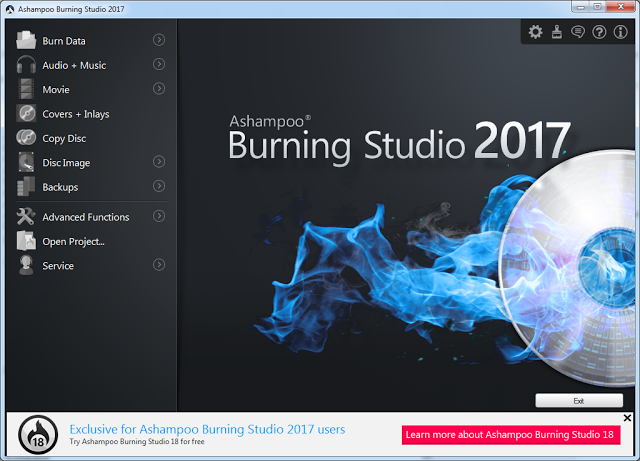Choose the Covers + Inlays entry
Screen dimensions: 640x461
[x=91, y=114]
